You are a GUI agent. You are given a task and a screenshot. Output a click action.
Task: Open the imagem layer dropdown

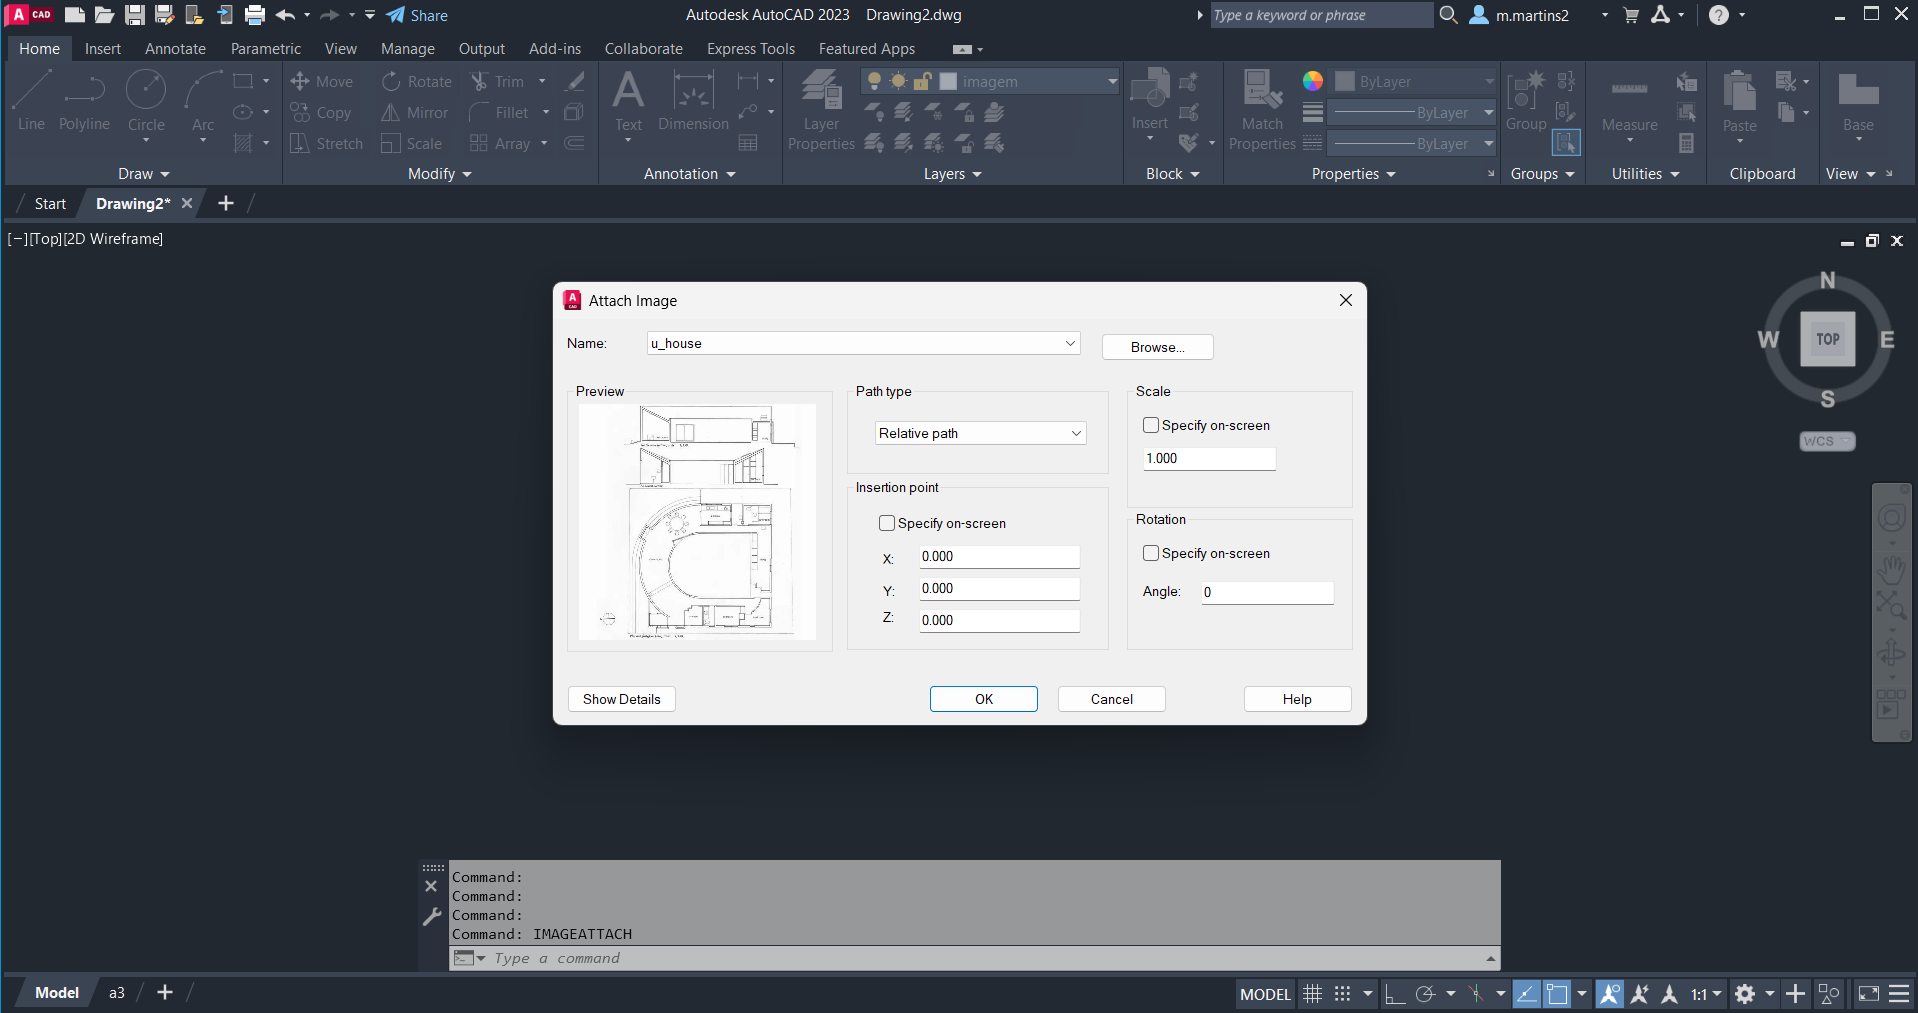click(1112, 81)
